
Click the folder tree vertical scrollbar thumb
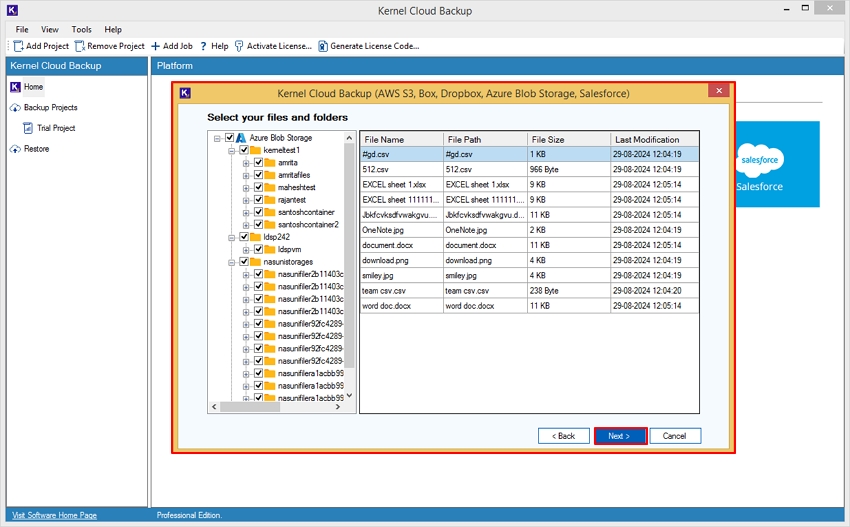click(350, 256)
